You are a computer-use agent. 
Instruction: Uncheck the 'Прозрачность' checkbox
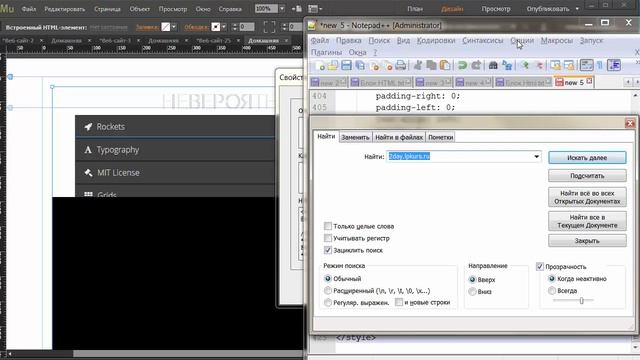540,267
